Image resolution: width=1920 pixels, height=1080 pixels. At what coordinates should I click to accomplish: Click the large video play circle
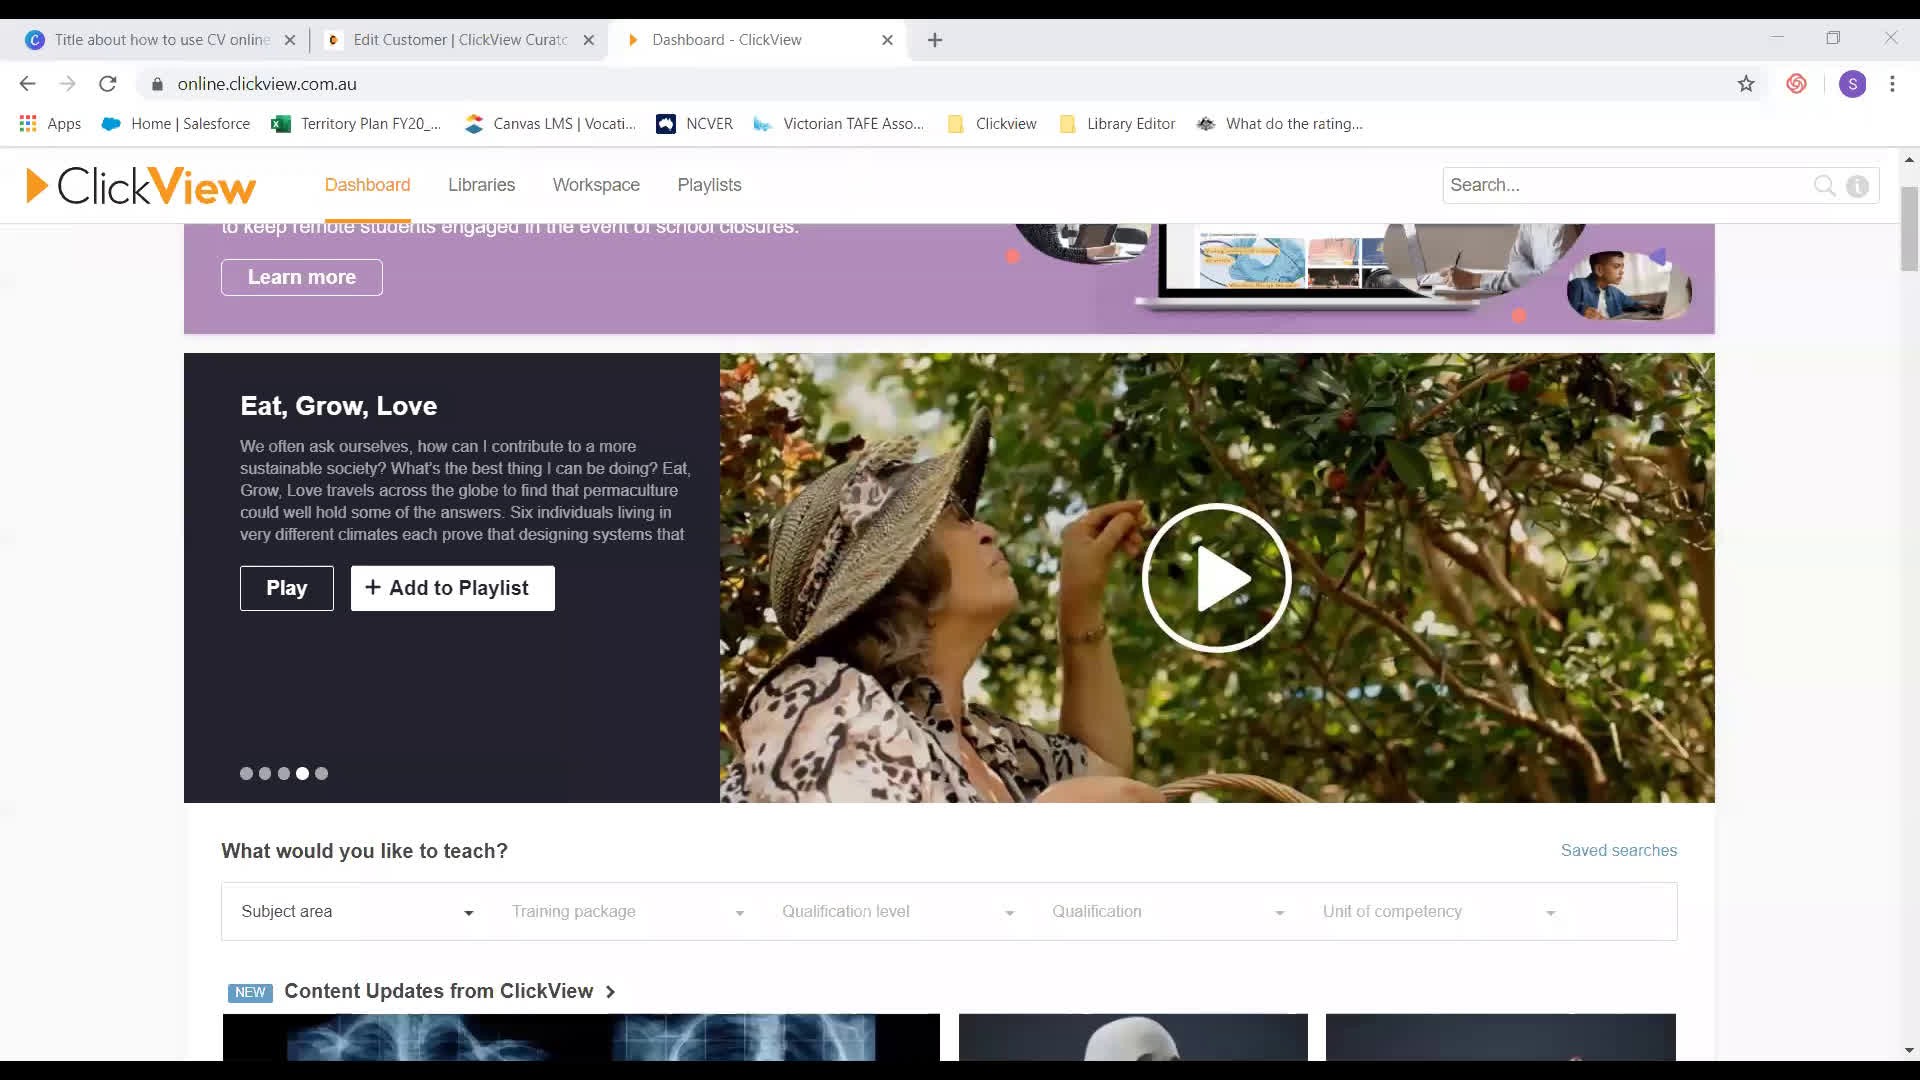(1216, 578)
